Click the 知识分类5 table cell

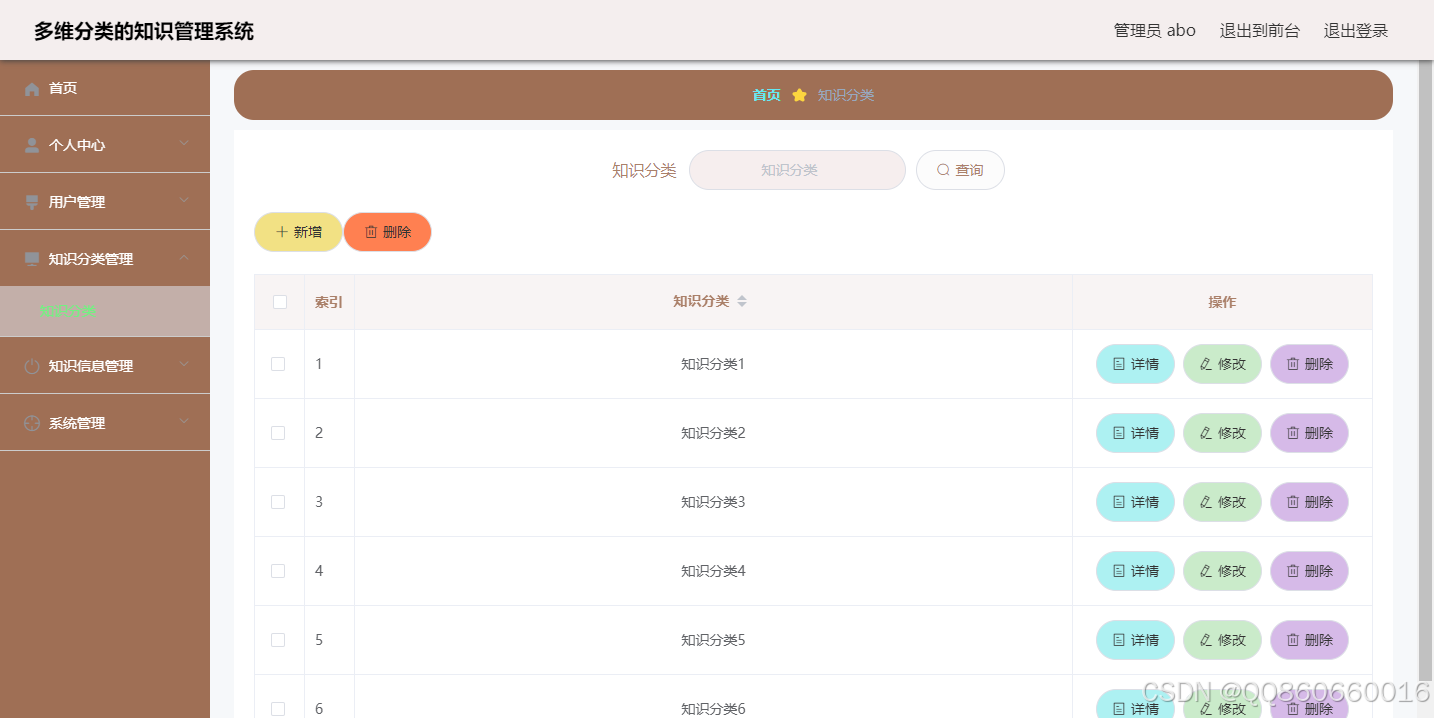(x=713, y=640)
